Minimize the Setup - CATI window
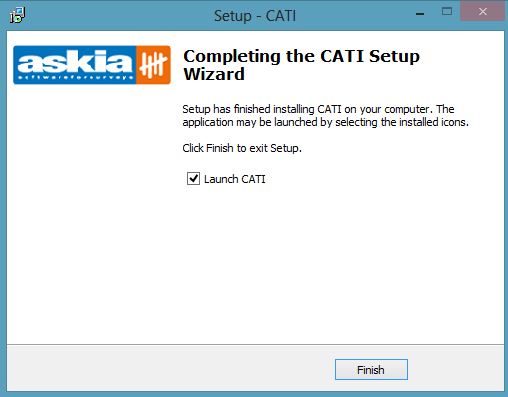The width and height of the screenshot is (508, 397). [420, 14]
